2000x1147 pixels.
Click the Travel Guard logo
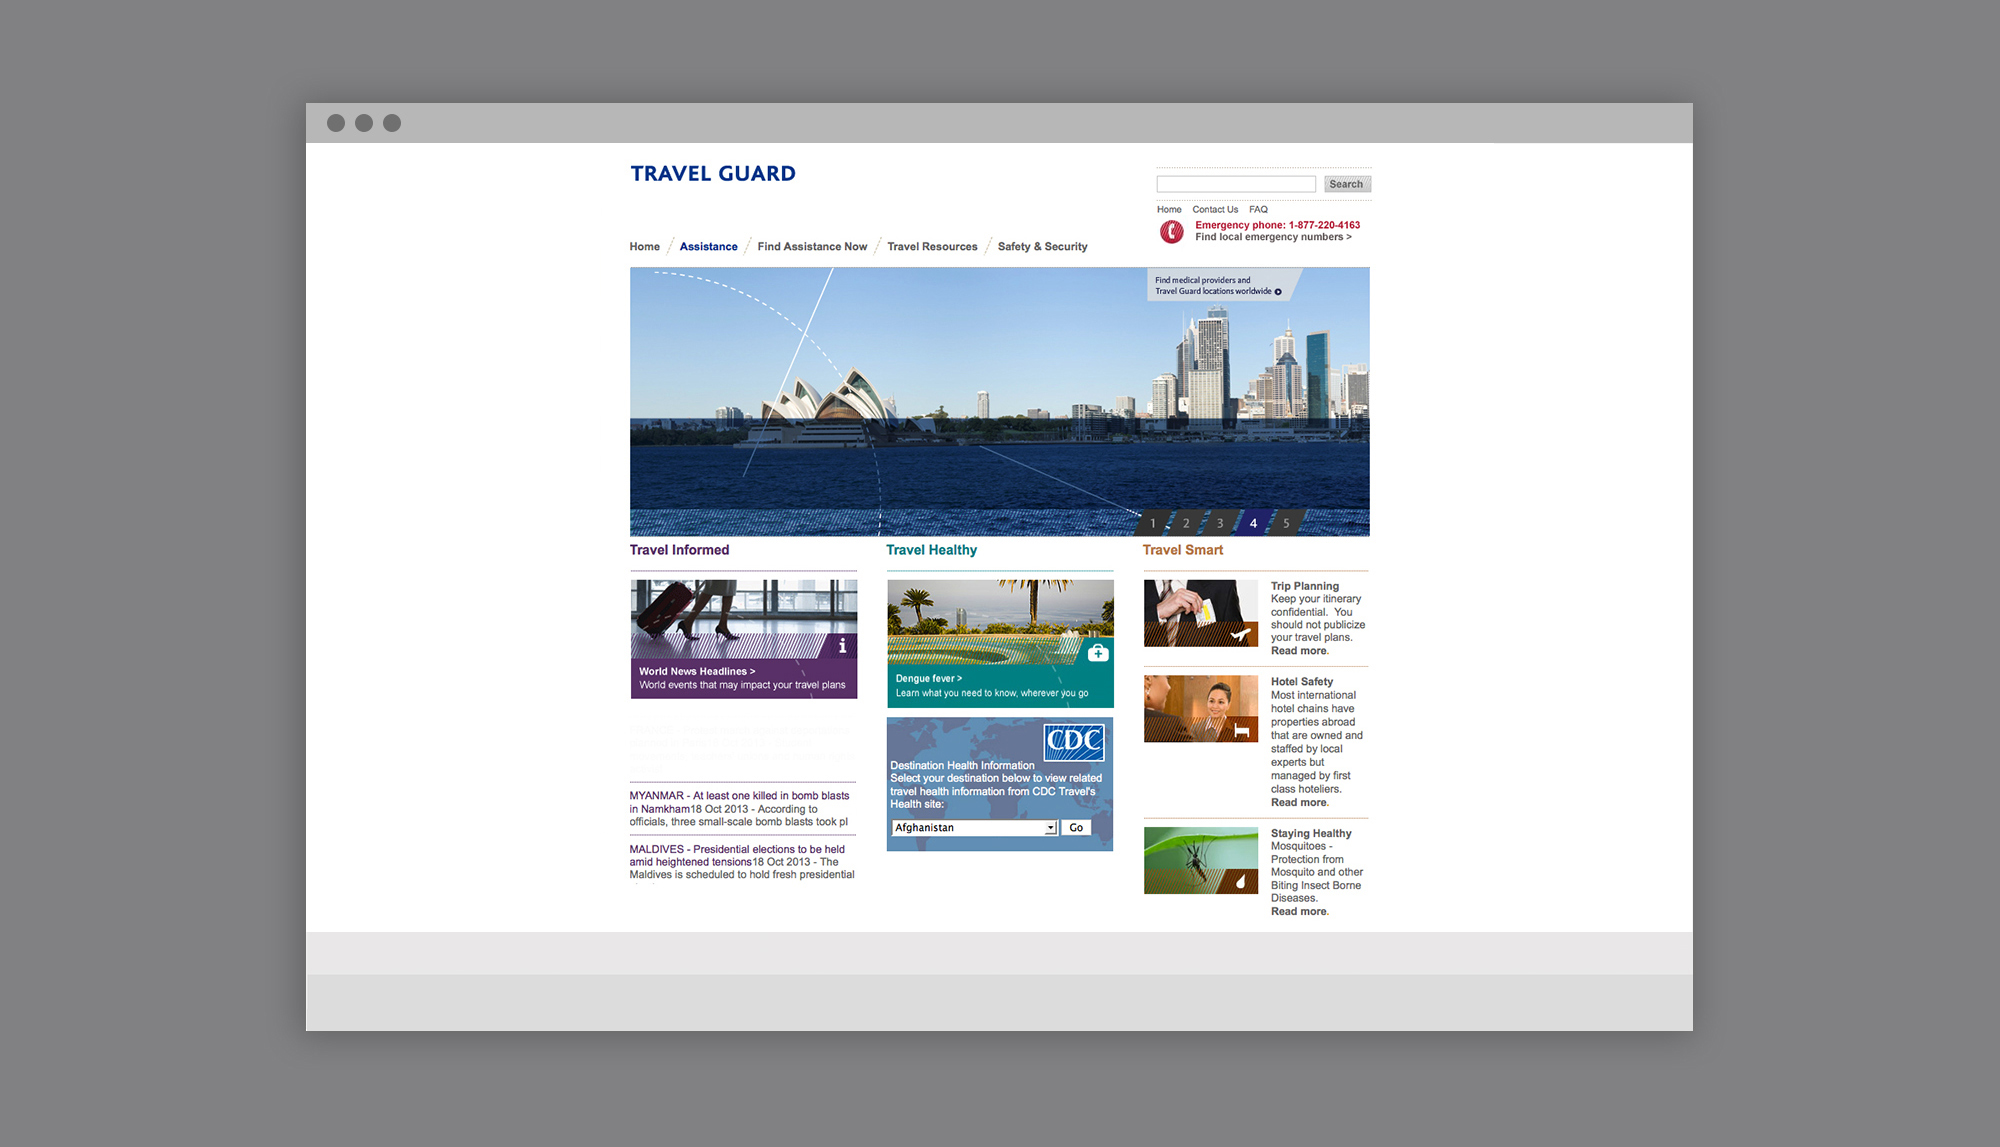pos(713,174)
